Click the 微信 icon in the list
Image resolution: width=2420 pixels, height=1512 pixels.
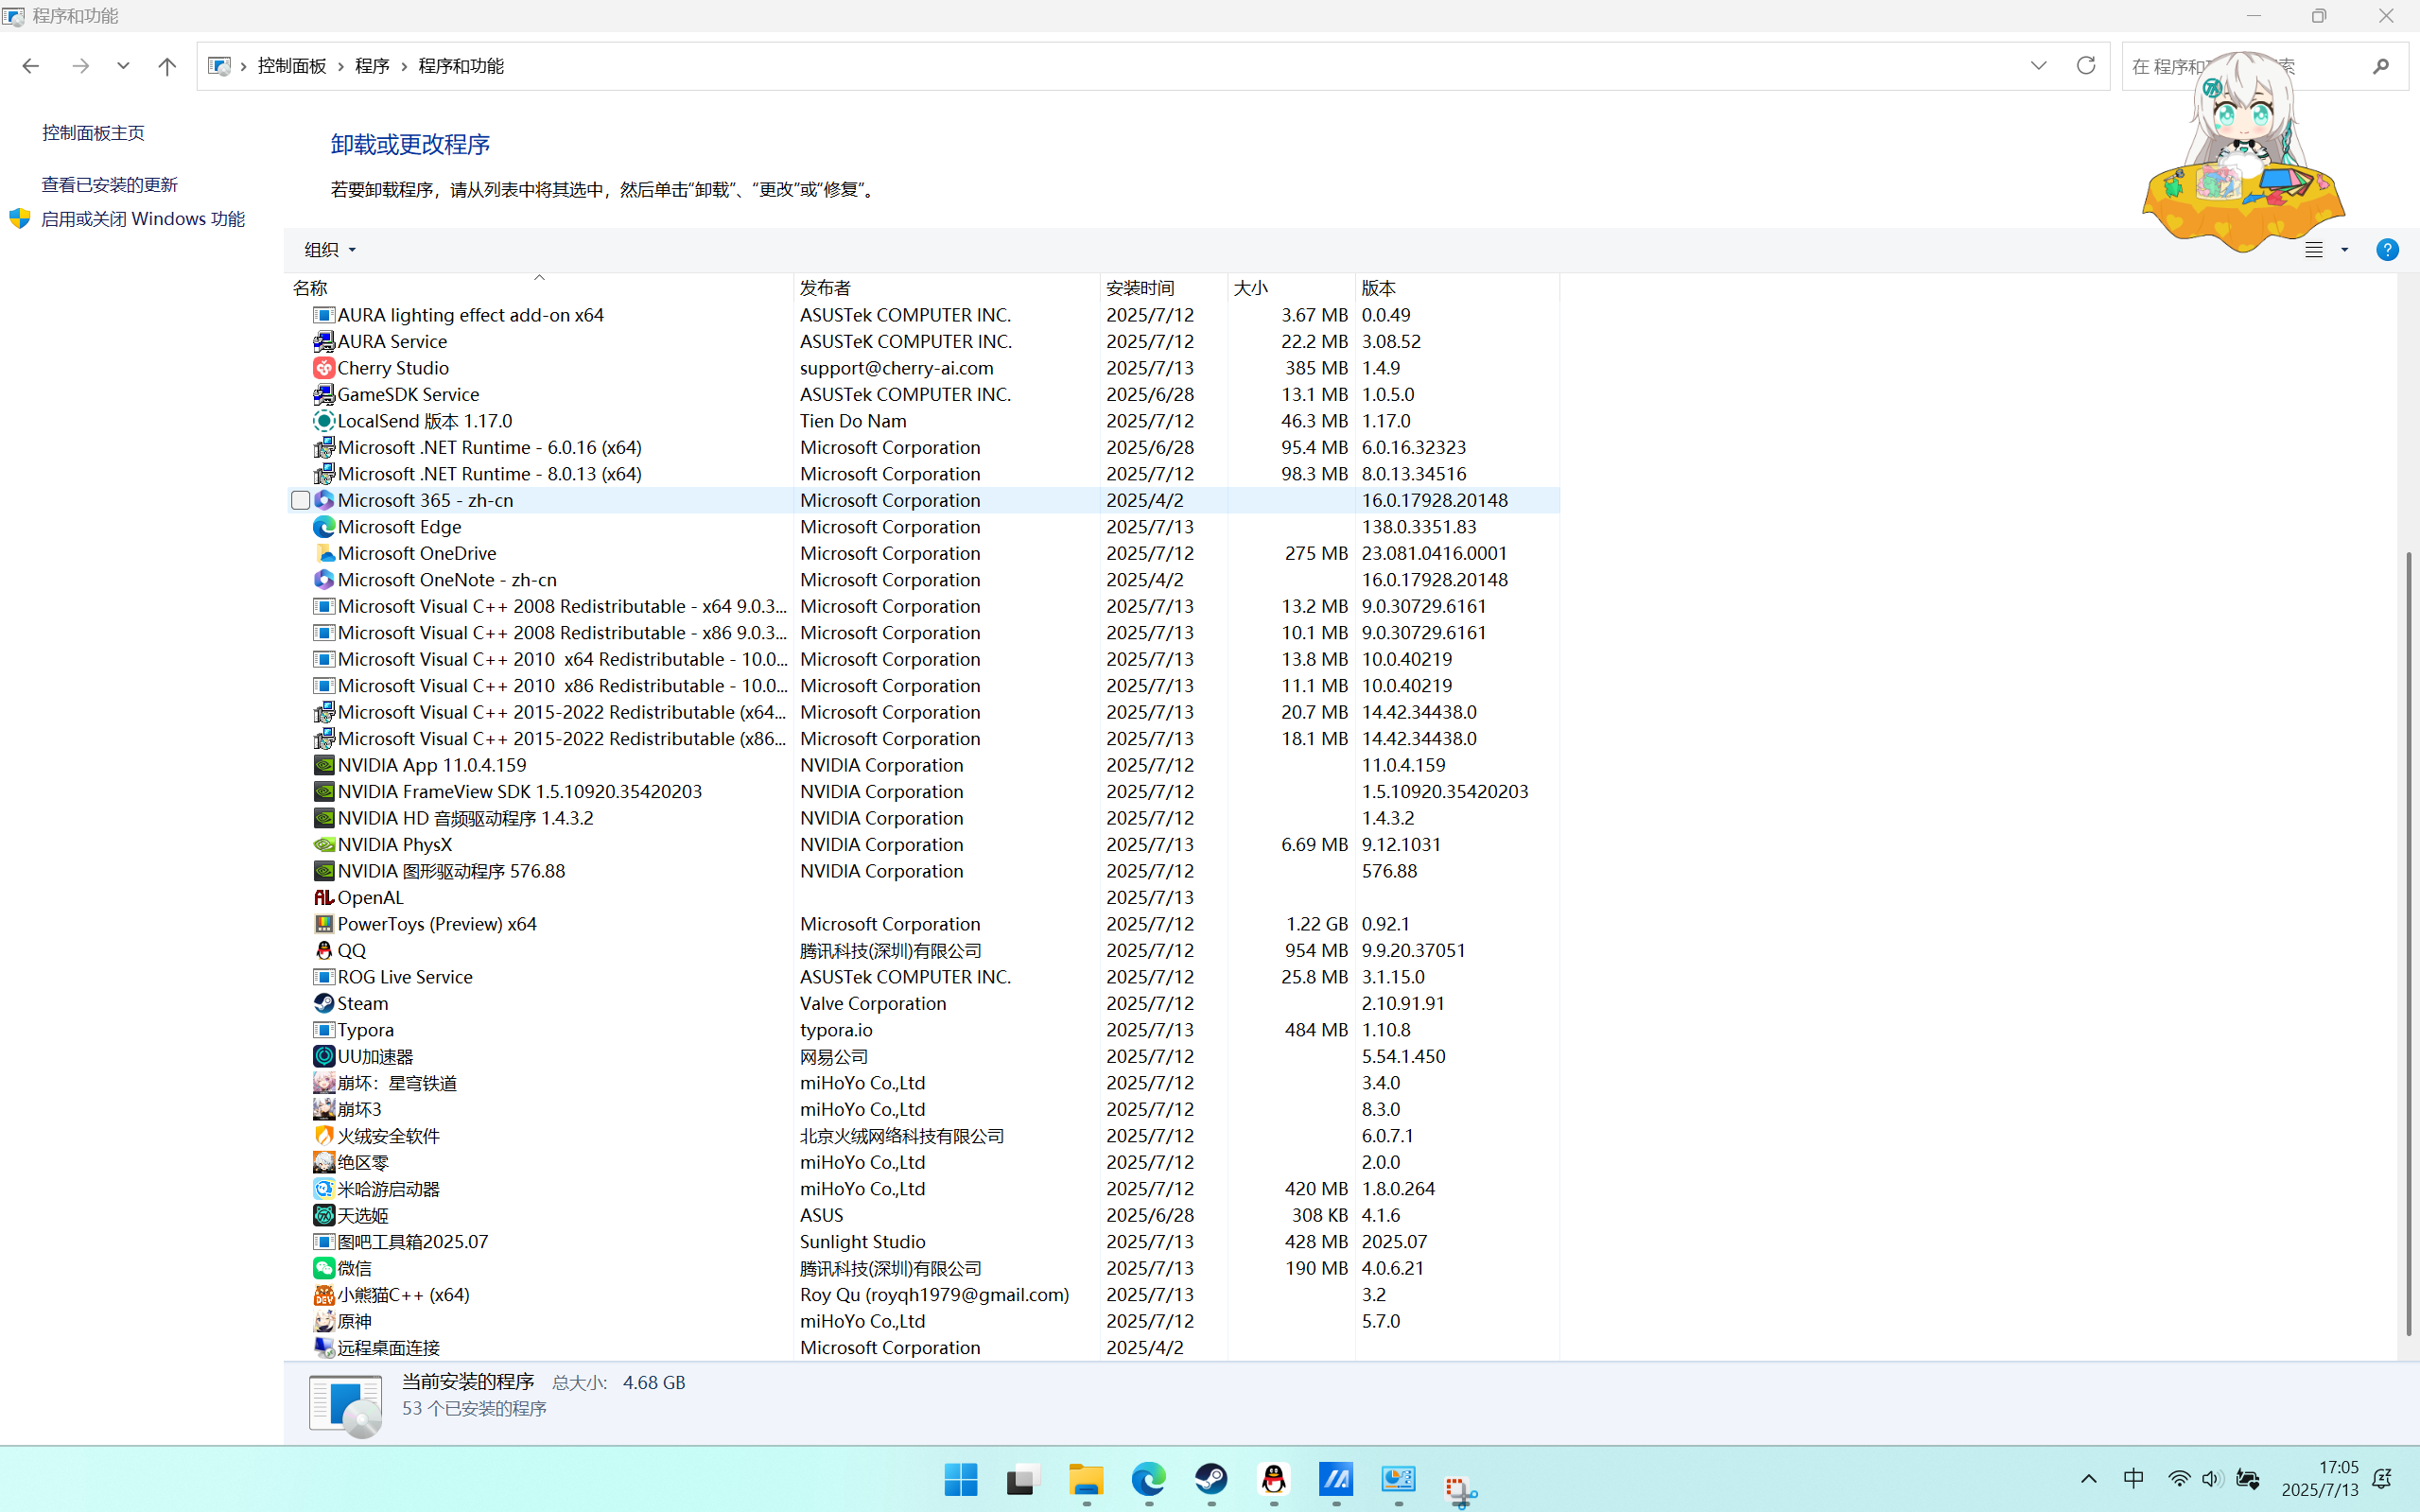tap(323, 1268)
